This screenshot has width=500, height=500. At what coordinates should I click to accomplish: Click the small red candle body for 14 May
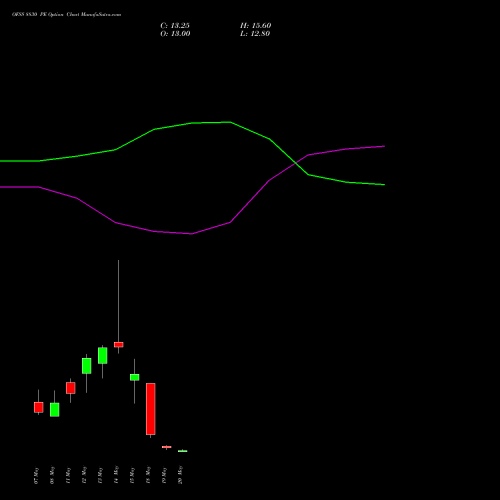tap(119, 345)
